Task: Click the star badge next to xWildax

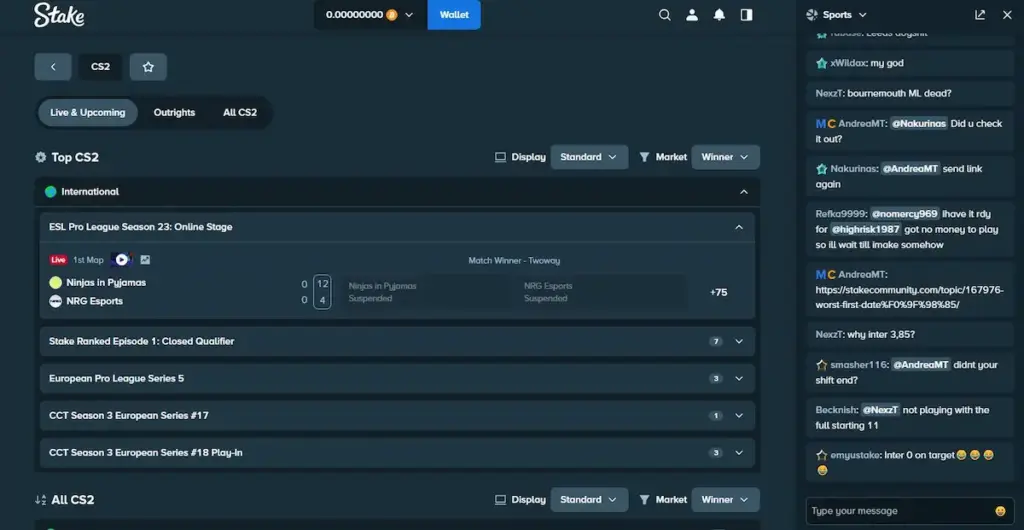Action: [822, 63]
